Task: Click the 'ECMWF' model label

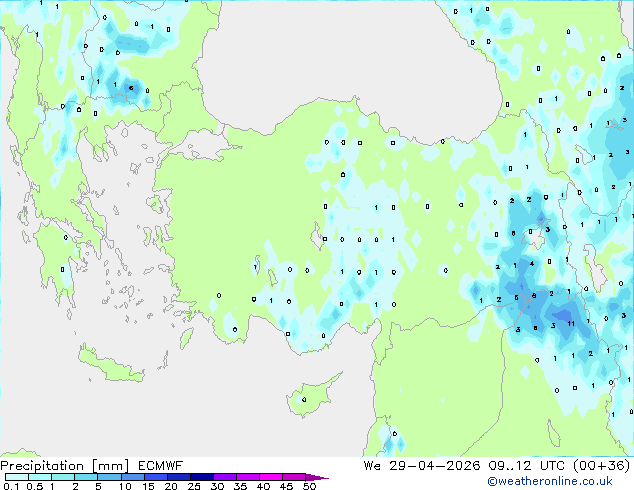Action: [x=161, y=466]
